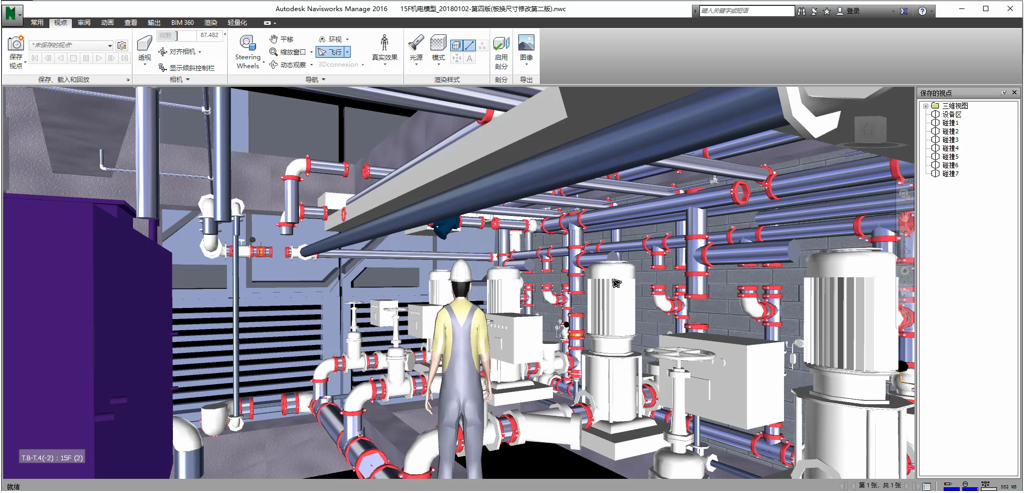1024x493 pixels.
Task: Click the Perspective (透视) camera cube icon
Action: (144, 43)
